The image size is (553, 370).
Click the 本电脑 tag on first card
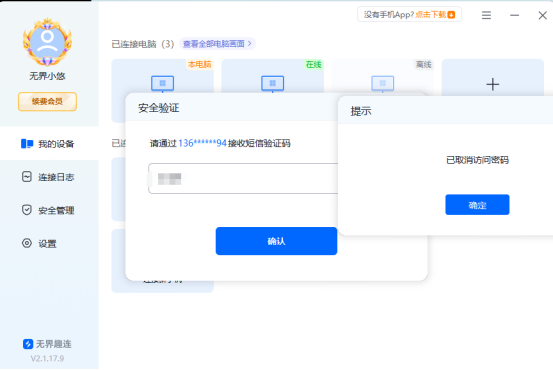point(200,65)
